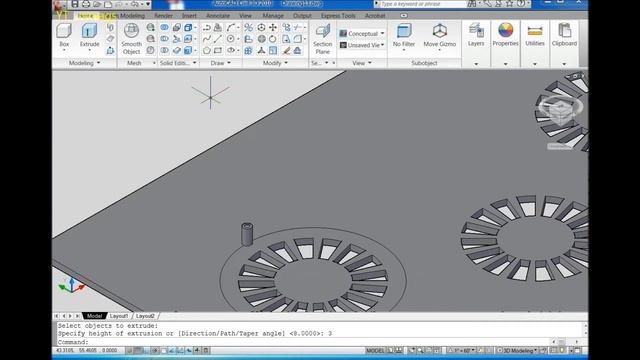This screenshot has width=640, height=360.
Task: Choose the Polygon tool in Draw panel
Action: pos(207,51)
